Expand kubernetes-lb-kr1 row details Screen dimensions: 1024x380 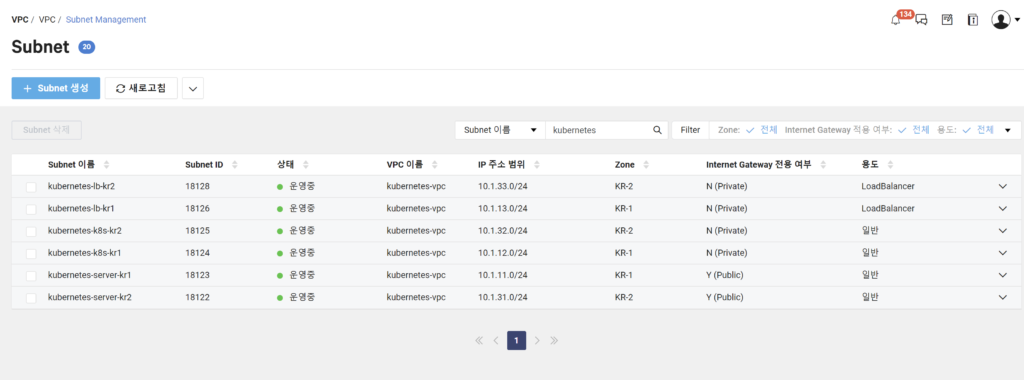1003,209
